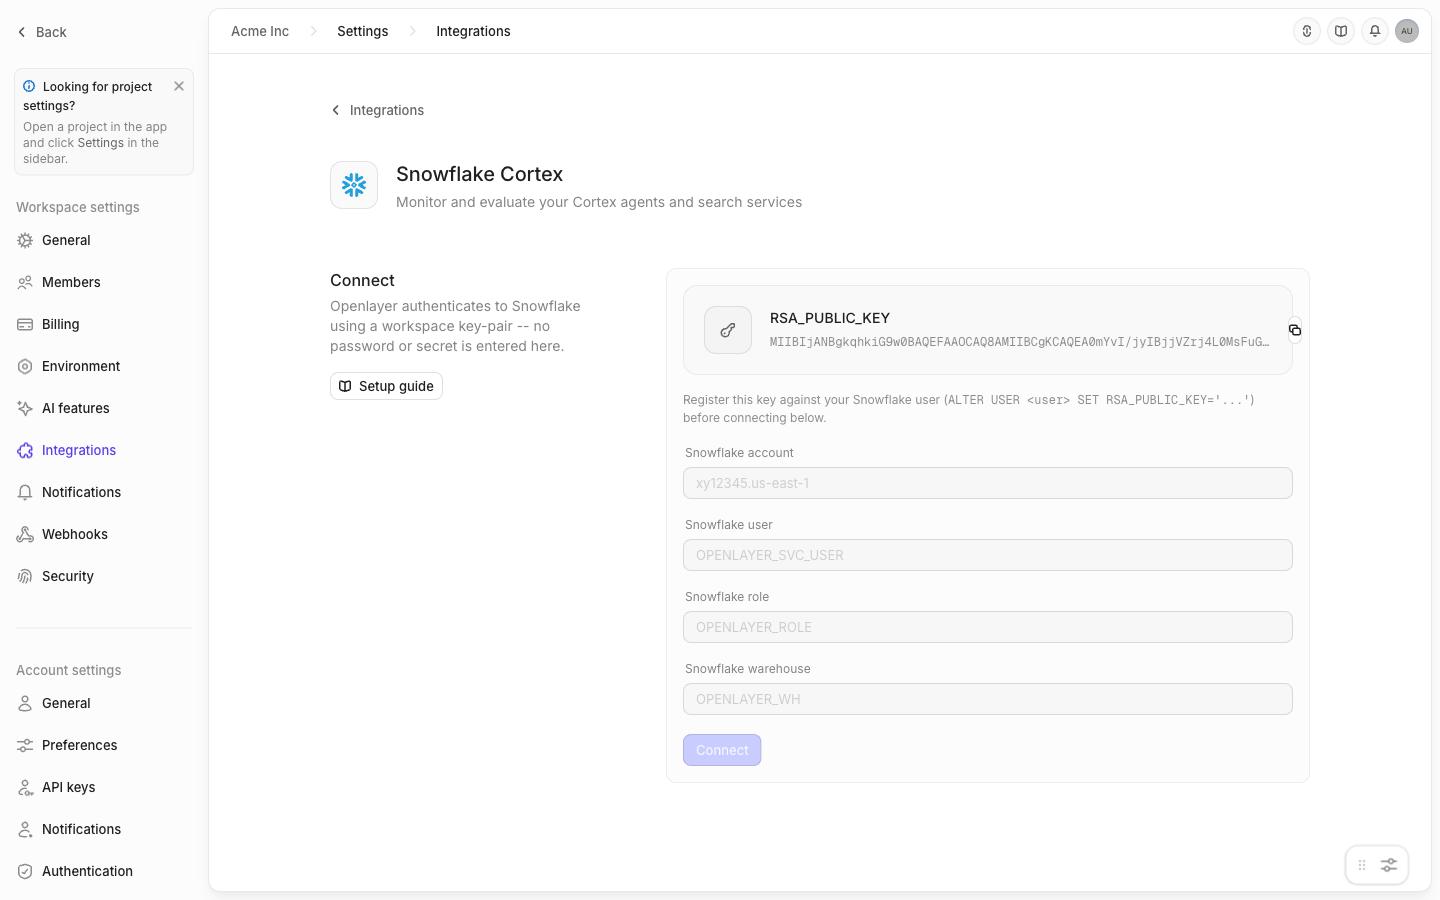Open the notifications bell in top bar

(1375, 31)
